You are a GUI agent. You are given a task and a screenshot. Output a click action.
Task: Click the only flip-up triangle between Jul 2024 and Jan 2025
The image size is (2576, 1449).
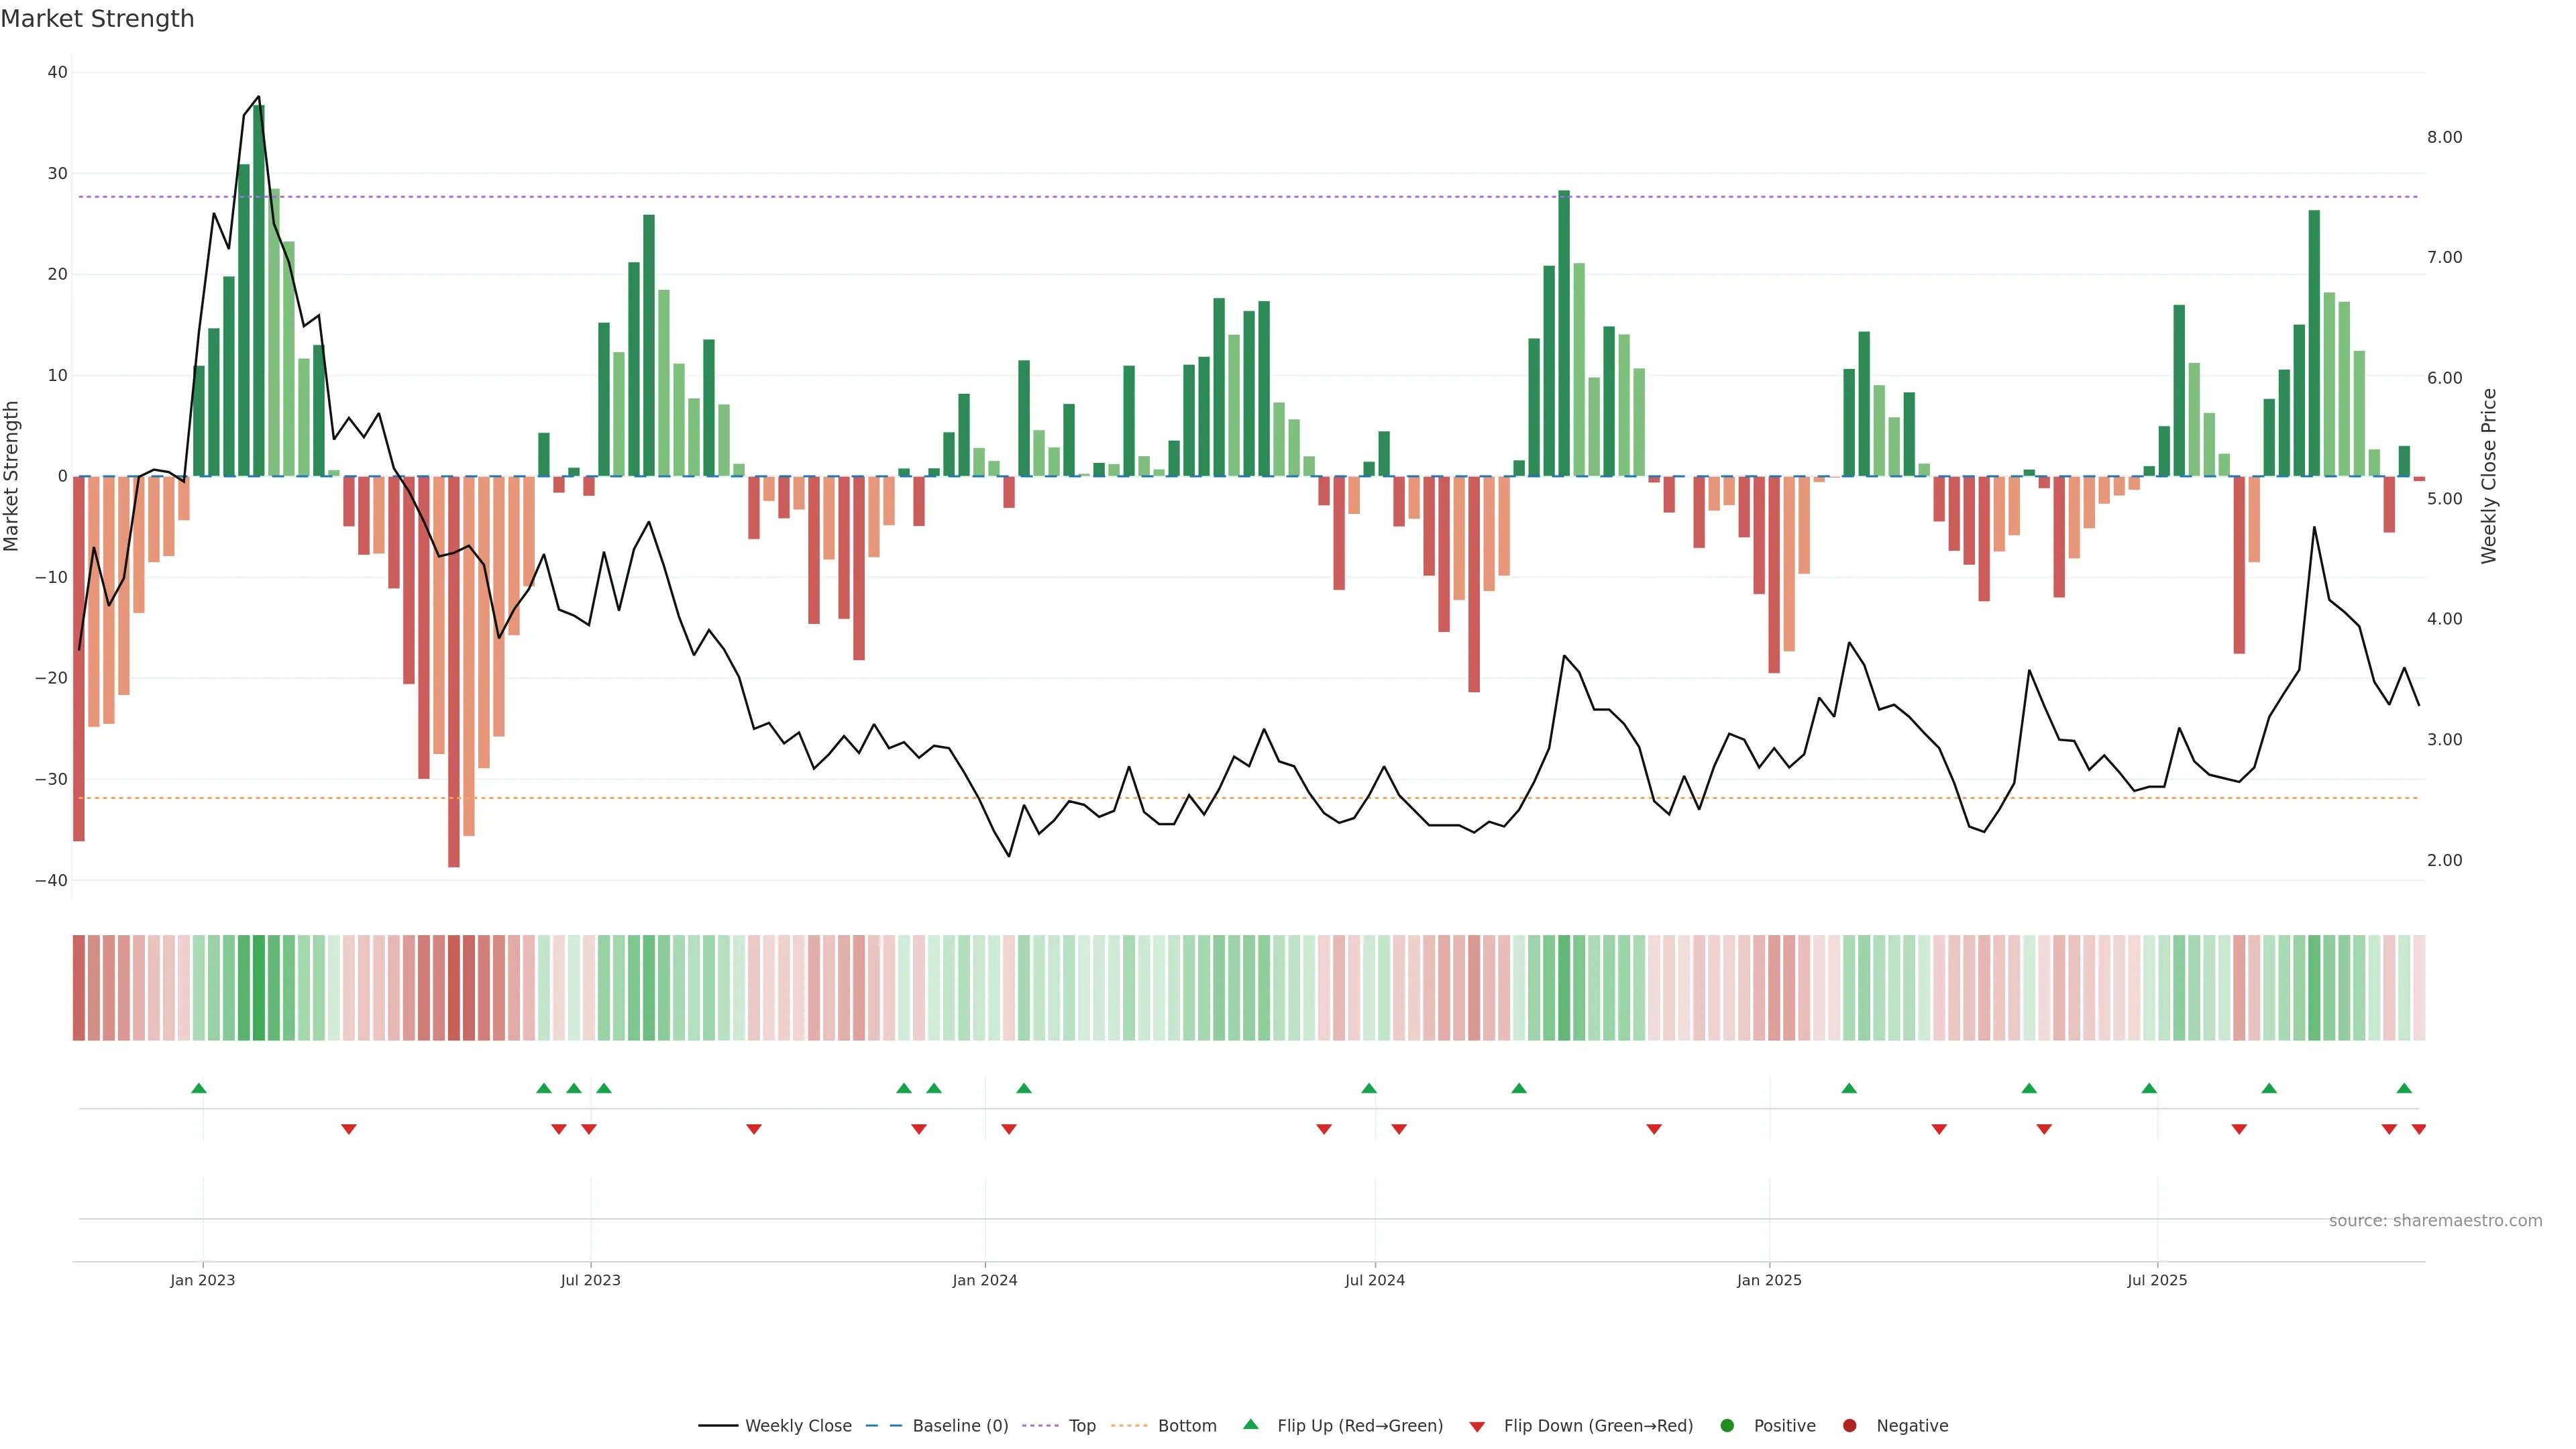(1519, 1088)
